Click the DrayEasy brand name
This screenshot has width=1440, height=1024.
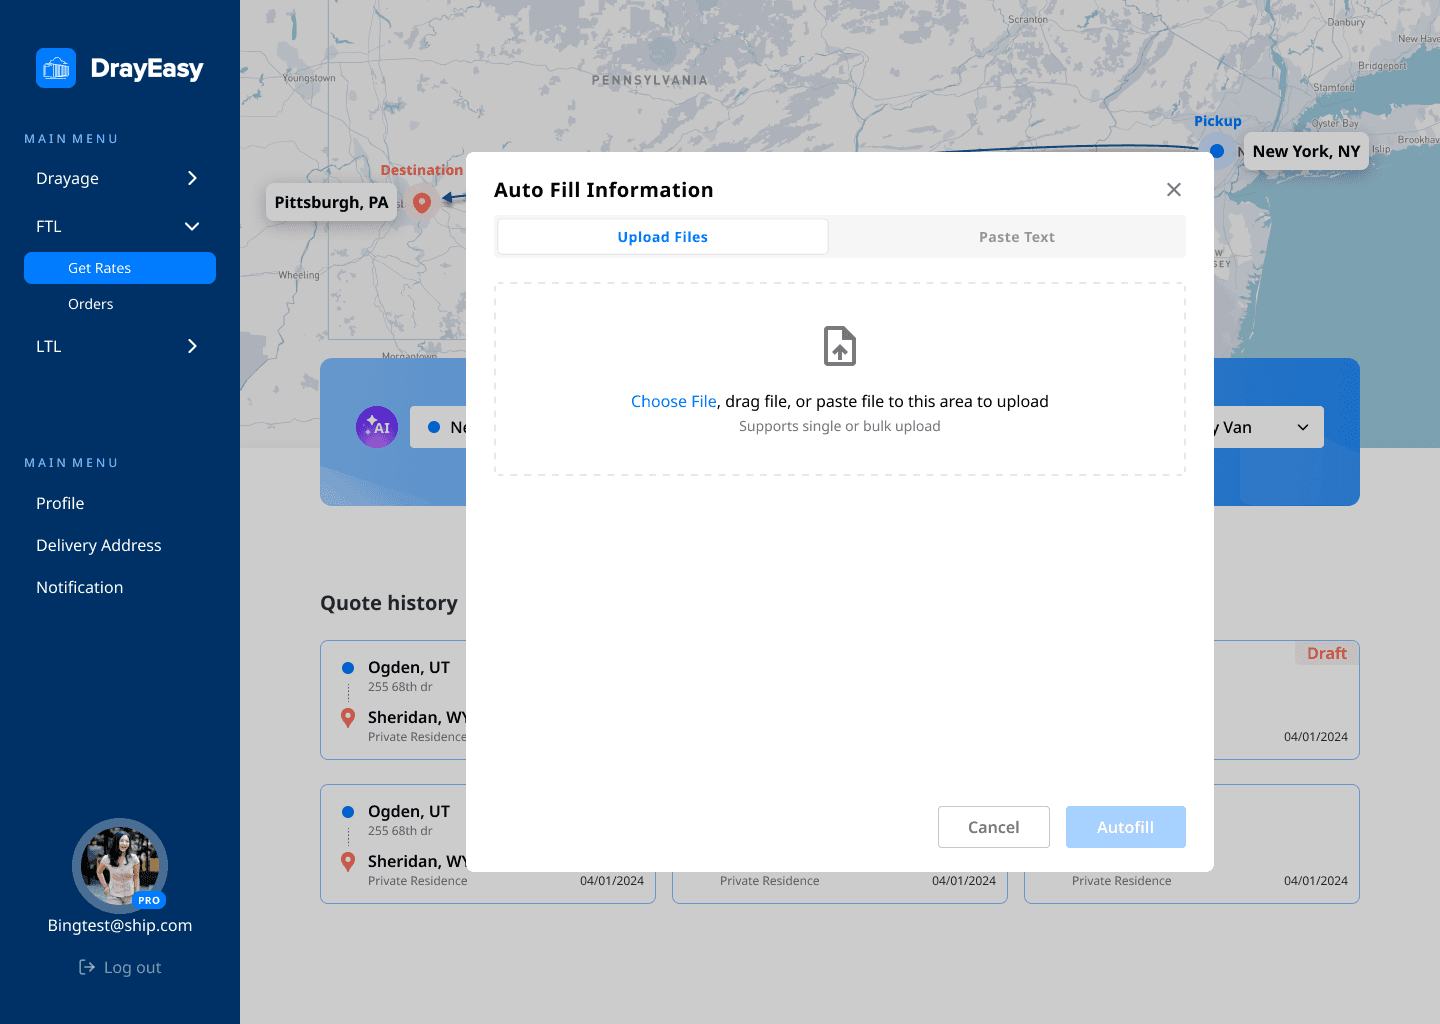click(x=147, y=68)
